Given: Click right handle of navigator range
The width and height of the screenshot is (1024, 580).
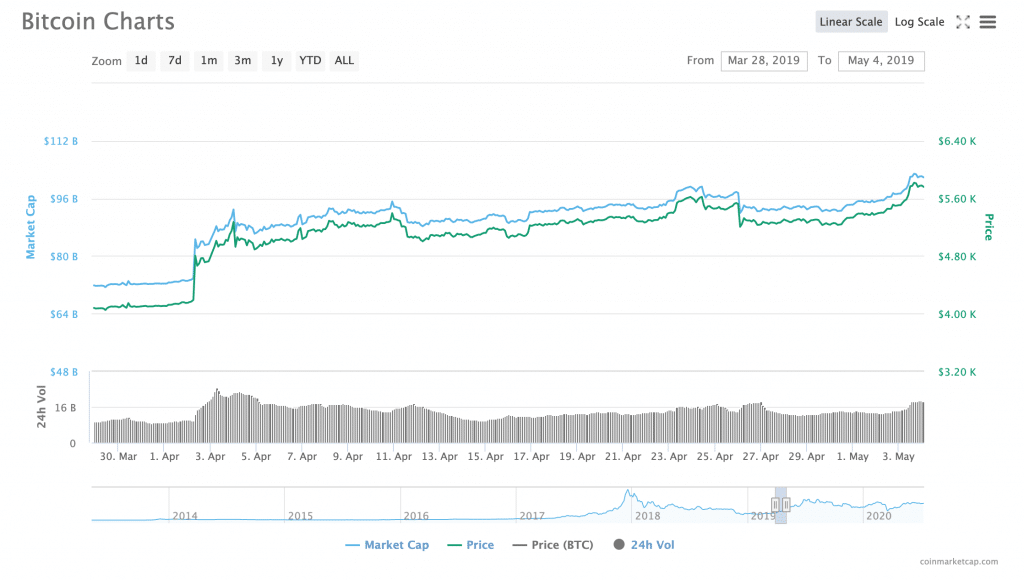Looking at the screenshot, I should point(786,505).
